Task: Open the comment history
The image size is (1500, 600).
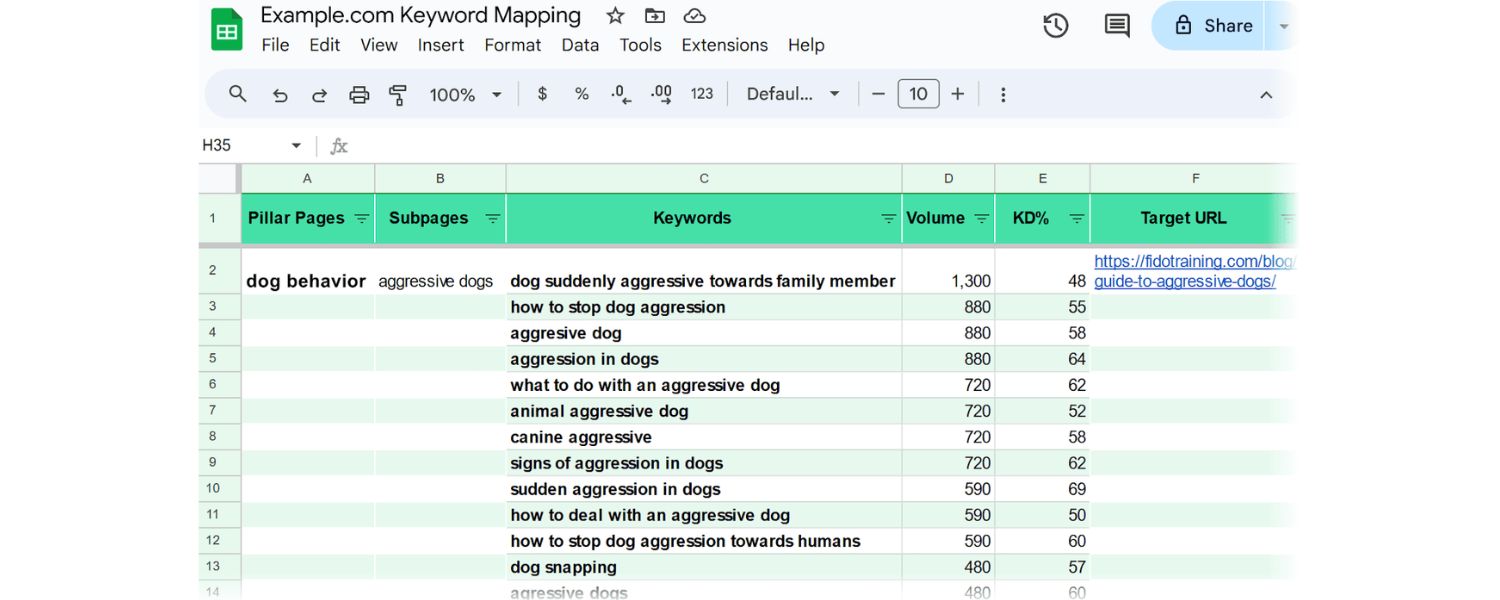Action: click(x=1116, y=26)
